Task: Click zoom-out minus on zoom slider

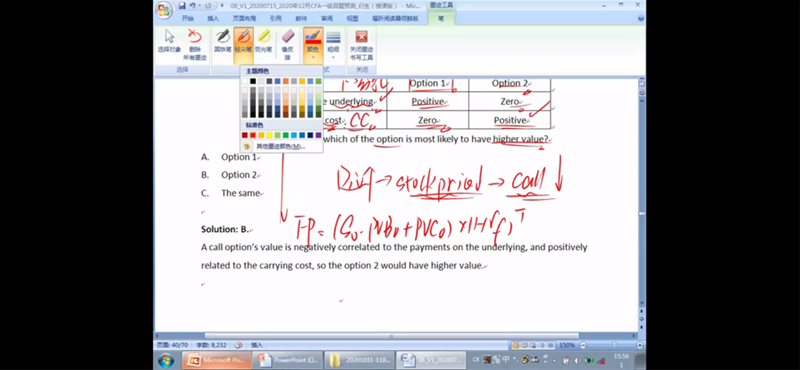Action: point(583,346)
